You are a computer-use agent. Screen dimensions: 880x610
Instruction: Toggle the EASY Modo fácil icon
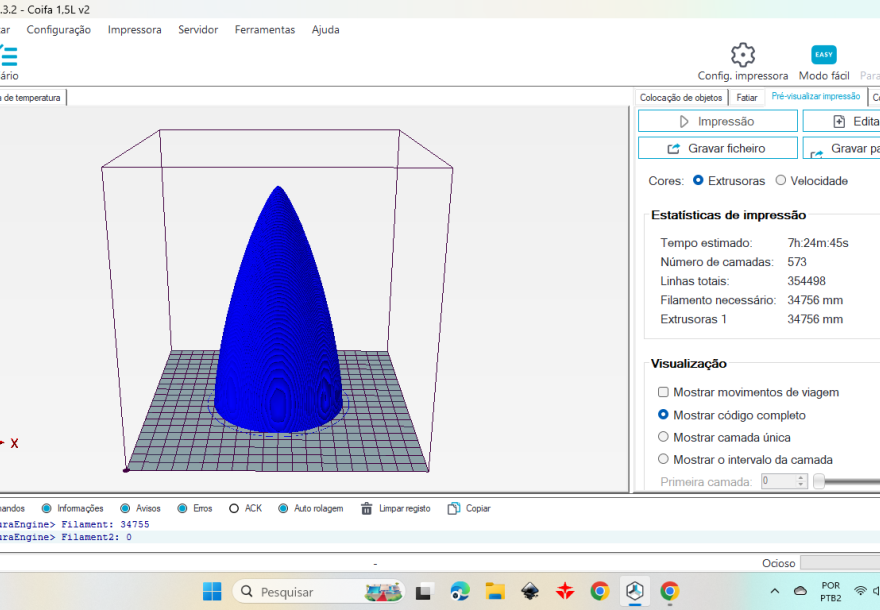[x=823, y=55]
